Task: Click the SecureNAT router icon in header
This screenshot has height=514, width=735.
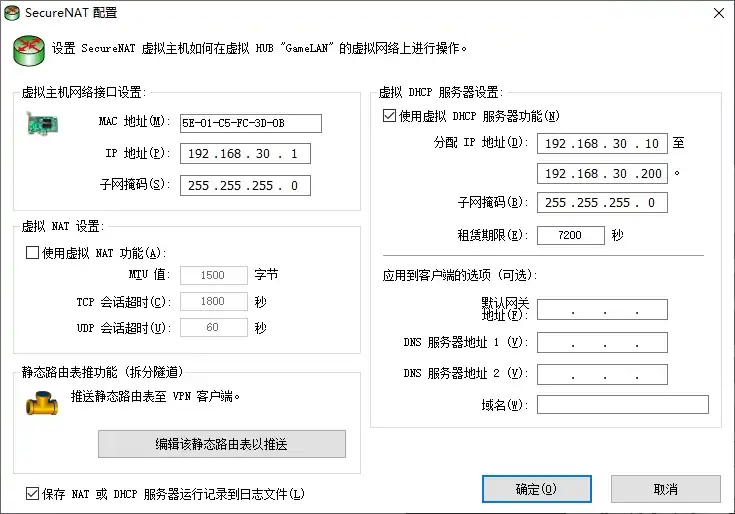Action: pyautogui.click(x=29, y=50)
